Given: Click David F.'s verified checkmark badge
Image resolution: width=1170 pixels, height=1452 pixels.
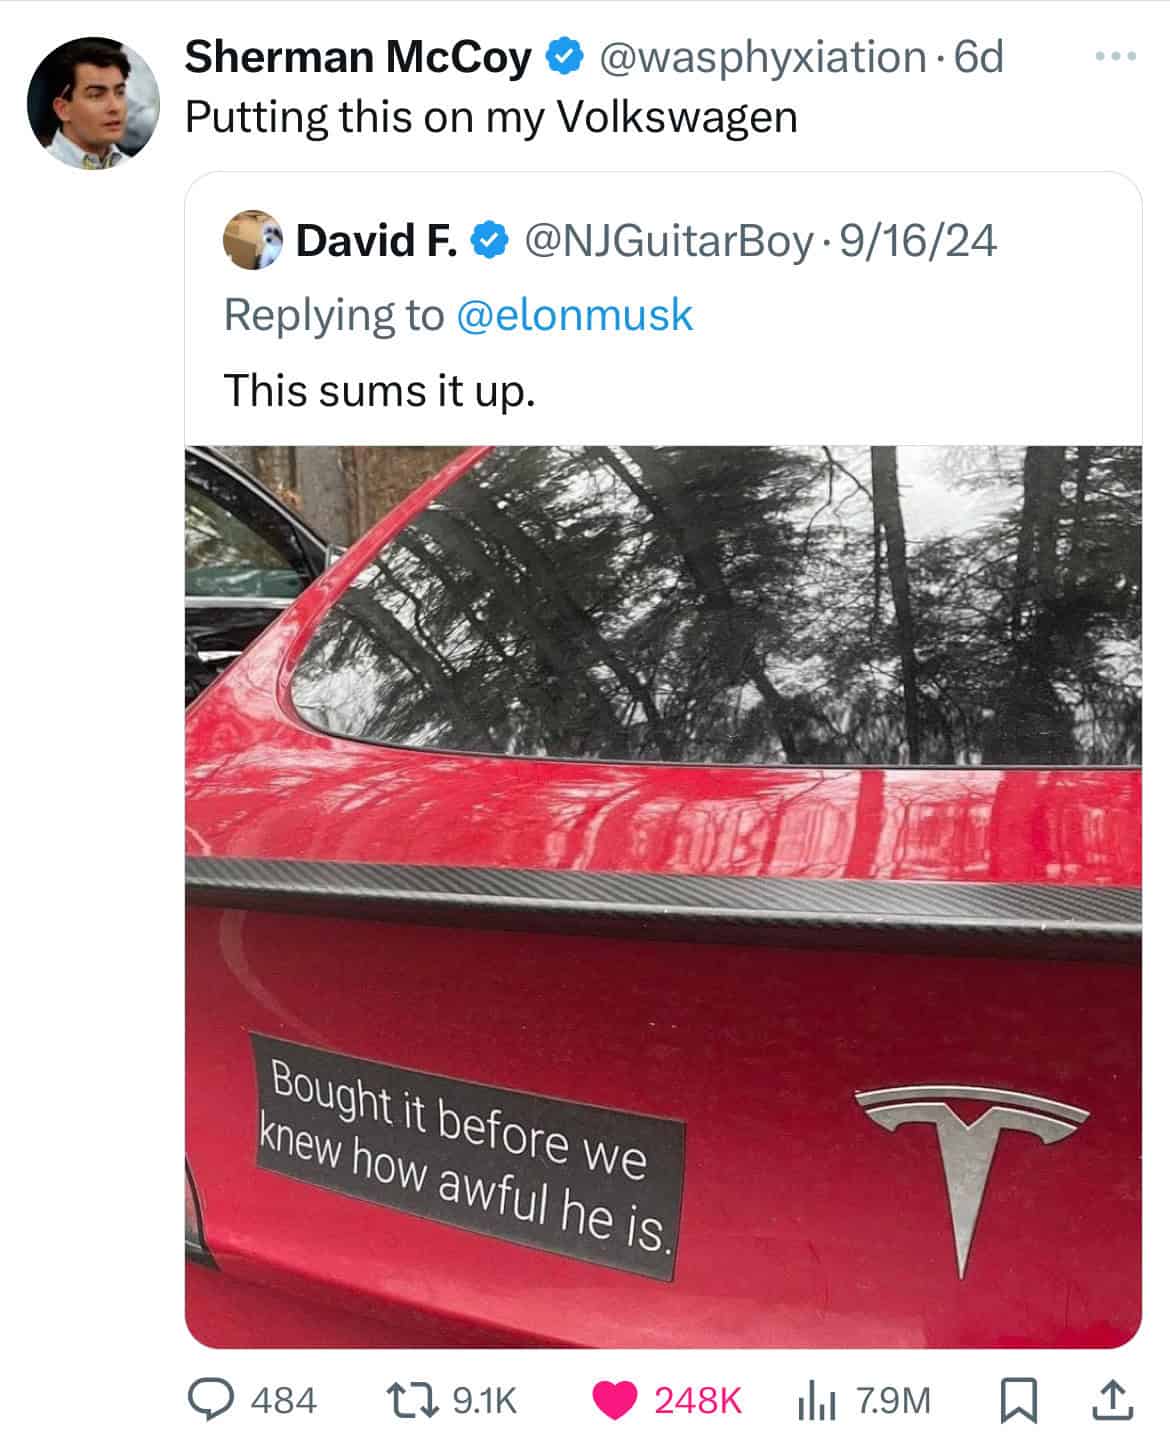Looking at the screenshot, I should pos(487,241).
